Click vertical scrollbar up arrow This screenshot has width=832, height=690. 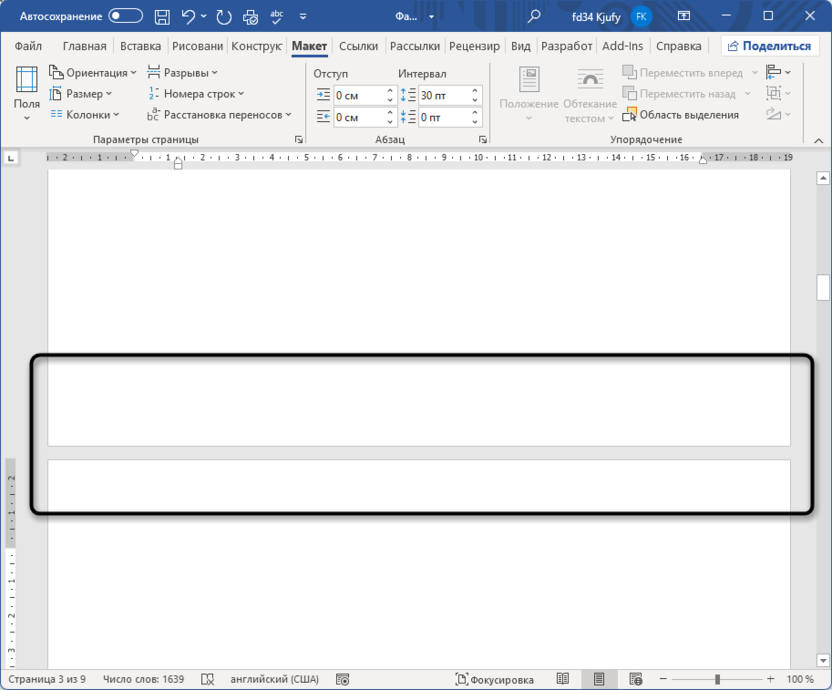click(x=823, y=178)
